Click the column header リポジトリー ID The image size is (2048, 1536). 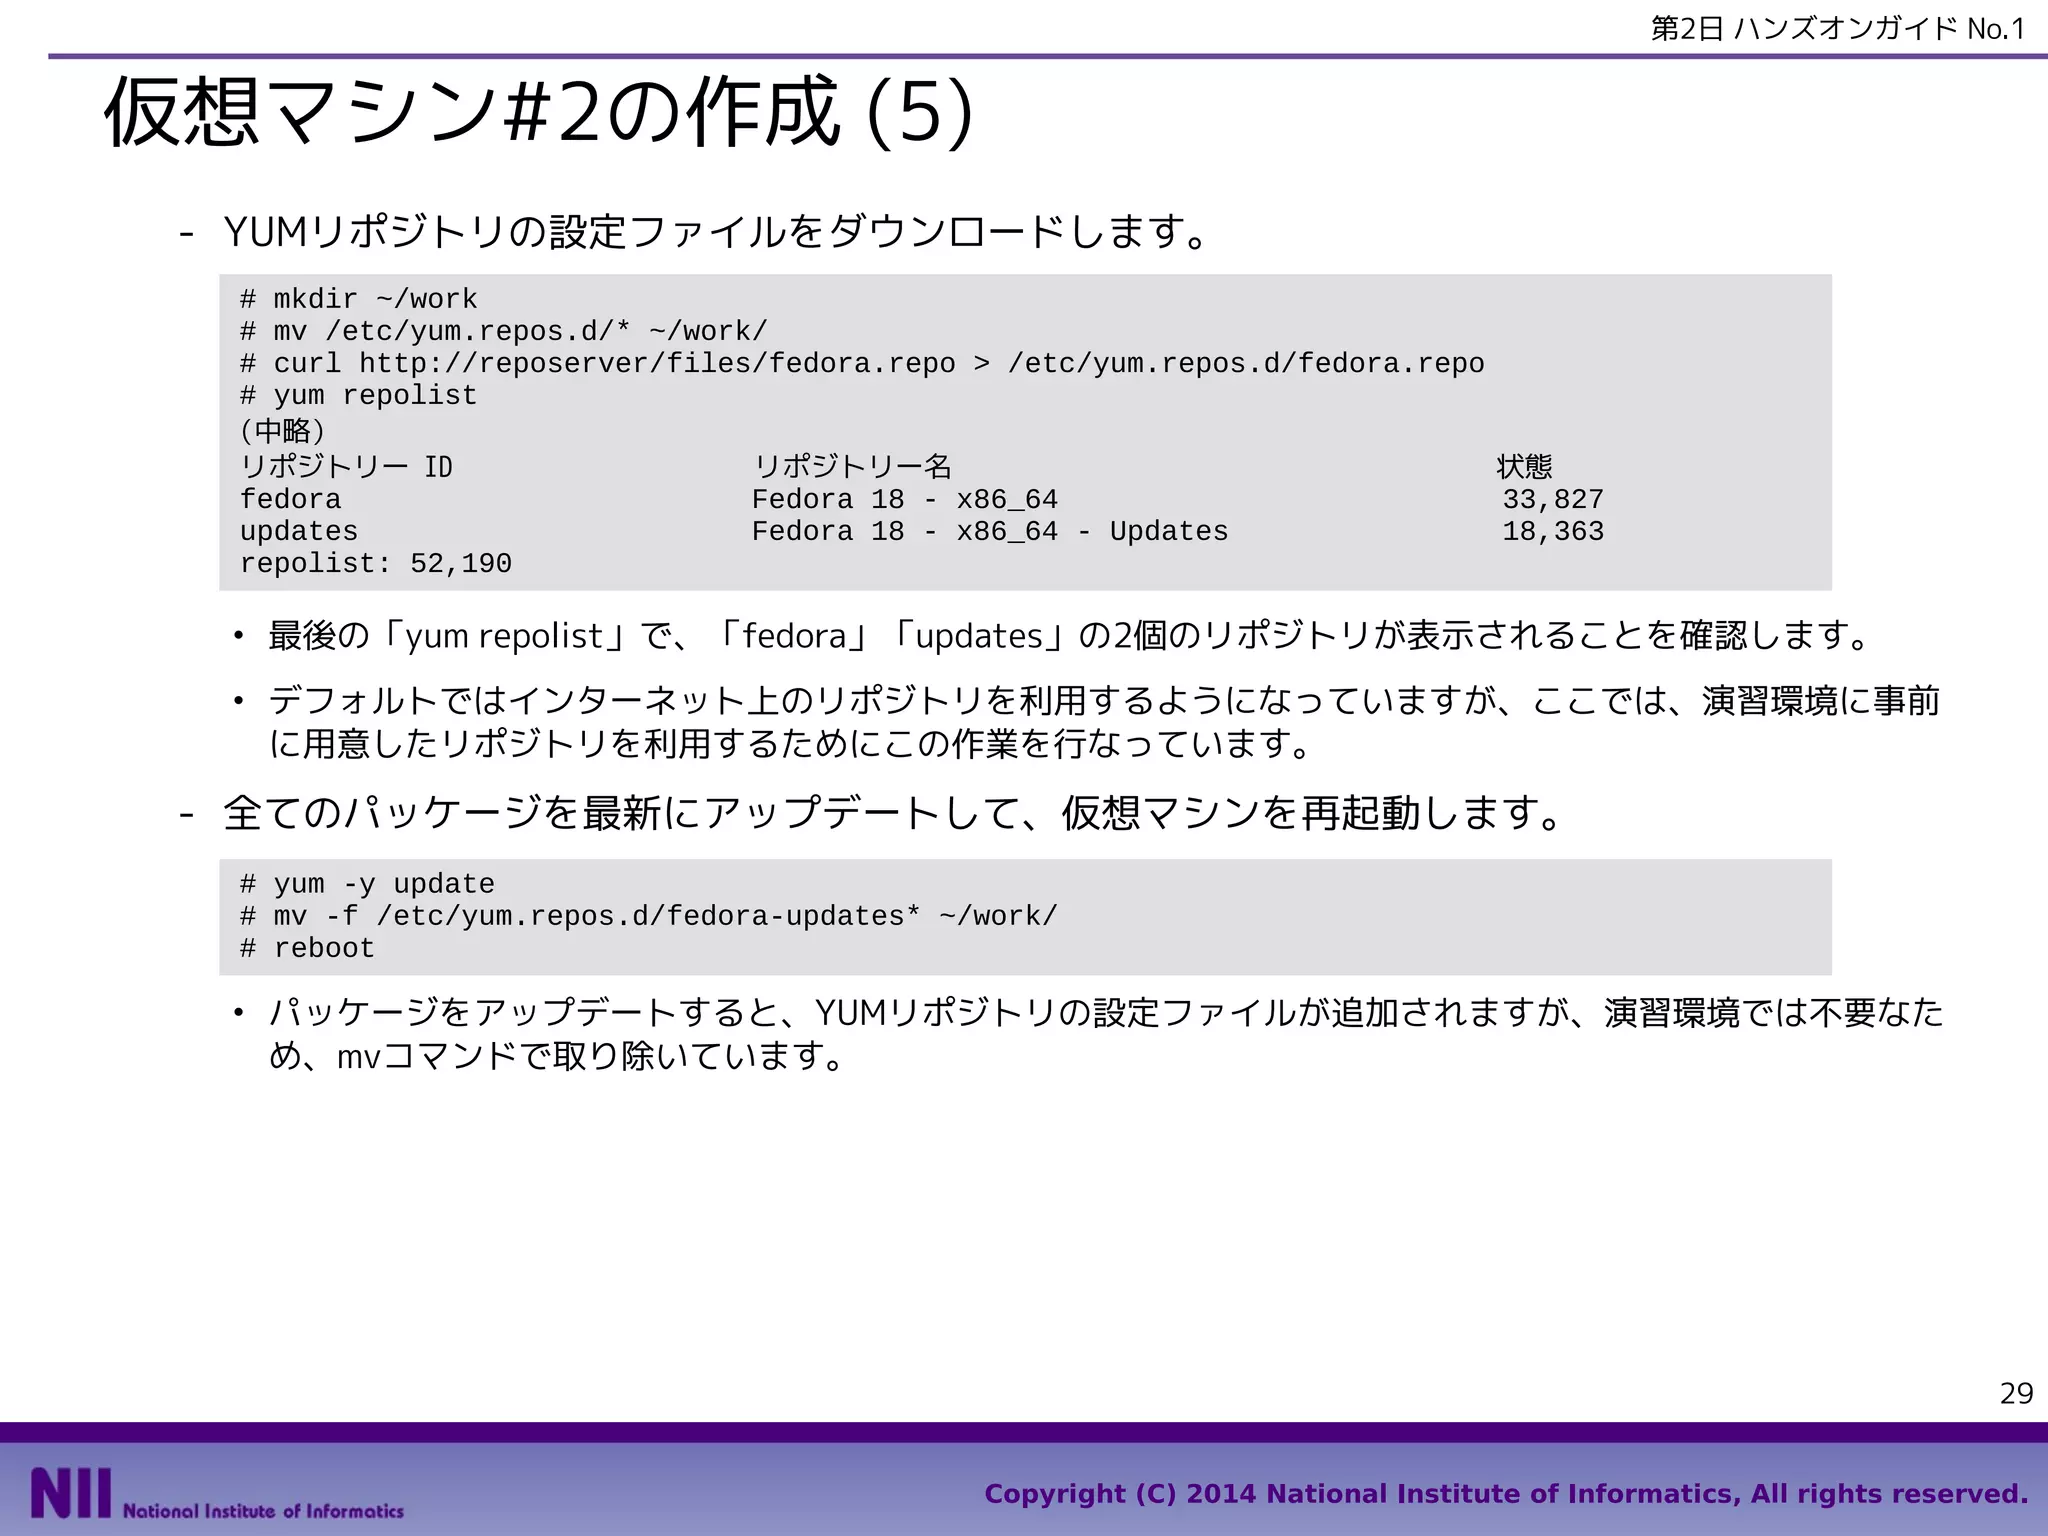346,467
